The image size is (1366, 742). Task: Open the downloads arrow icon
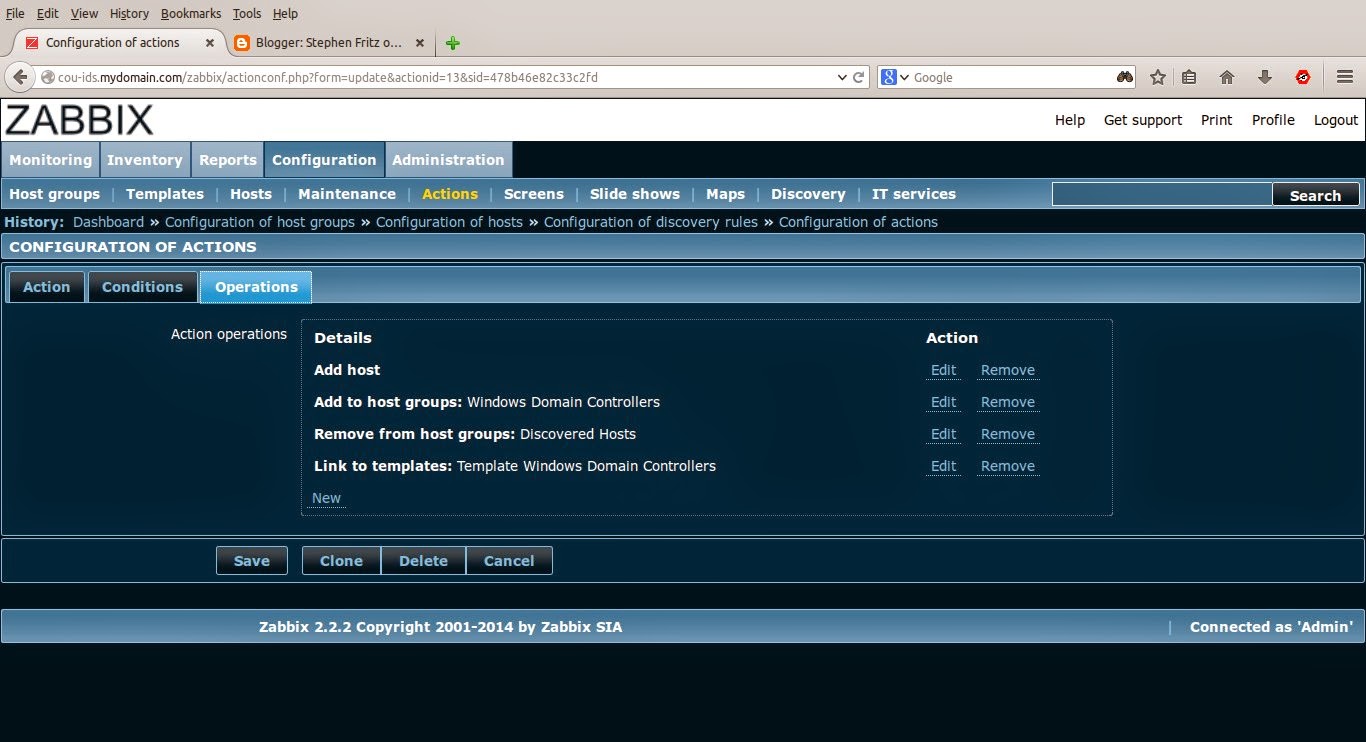1265,77
